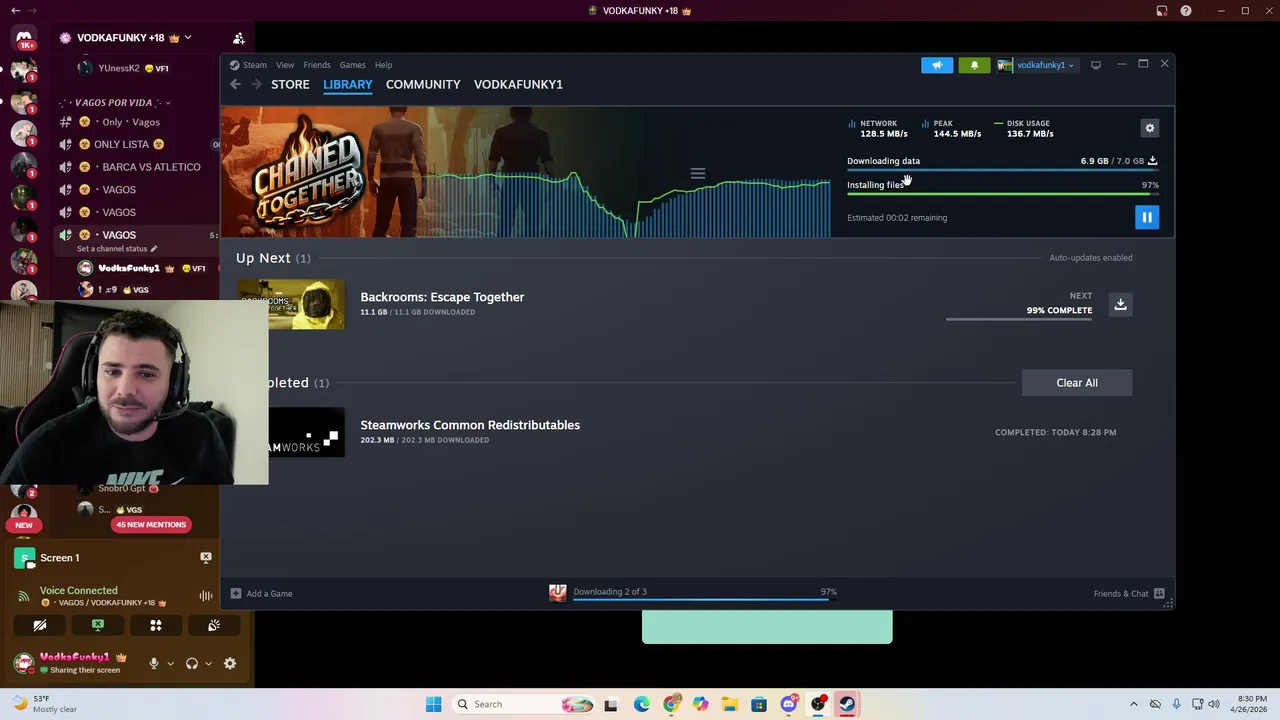Deafen Discord headphones
1280x720 pixels.
click(x=192, y=664)
